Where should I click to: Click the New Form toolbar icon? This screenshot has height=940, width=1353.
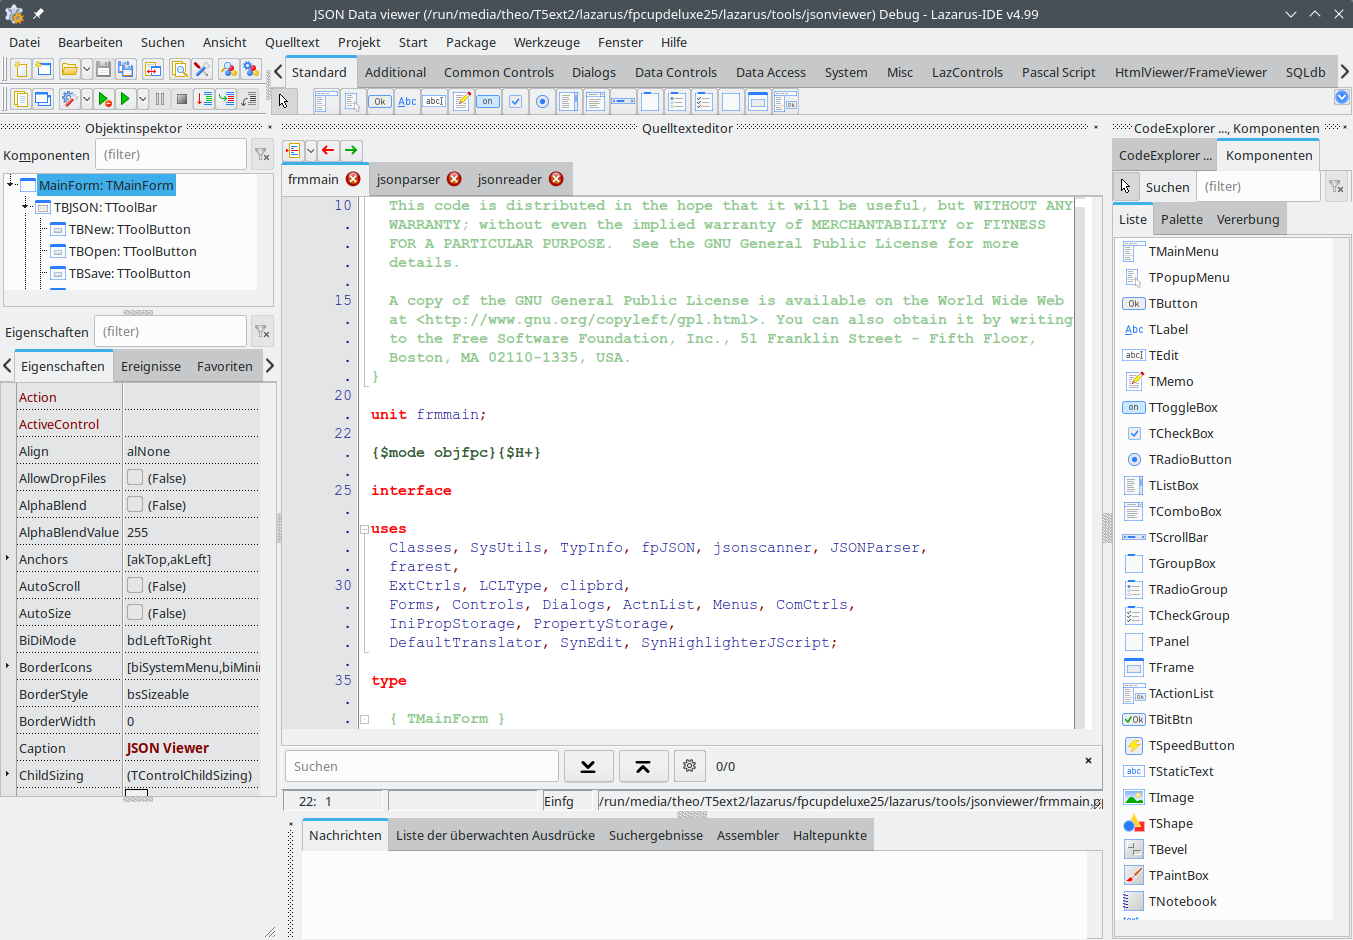pyautogui.click(x=43, y=69)
